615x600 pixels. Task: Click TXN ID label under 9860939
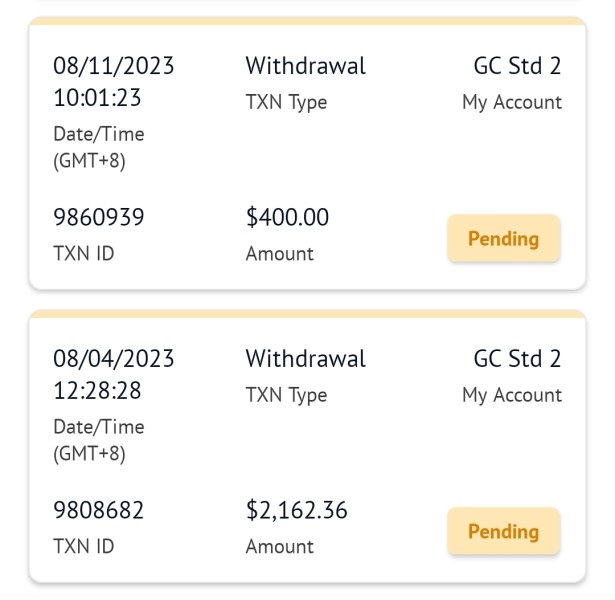click(83, 253)
